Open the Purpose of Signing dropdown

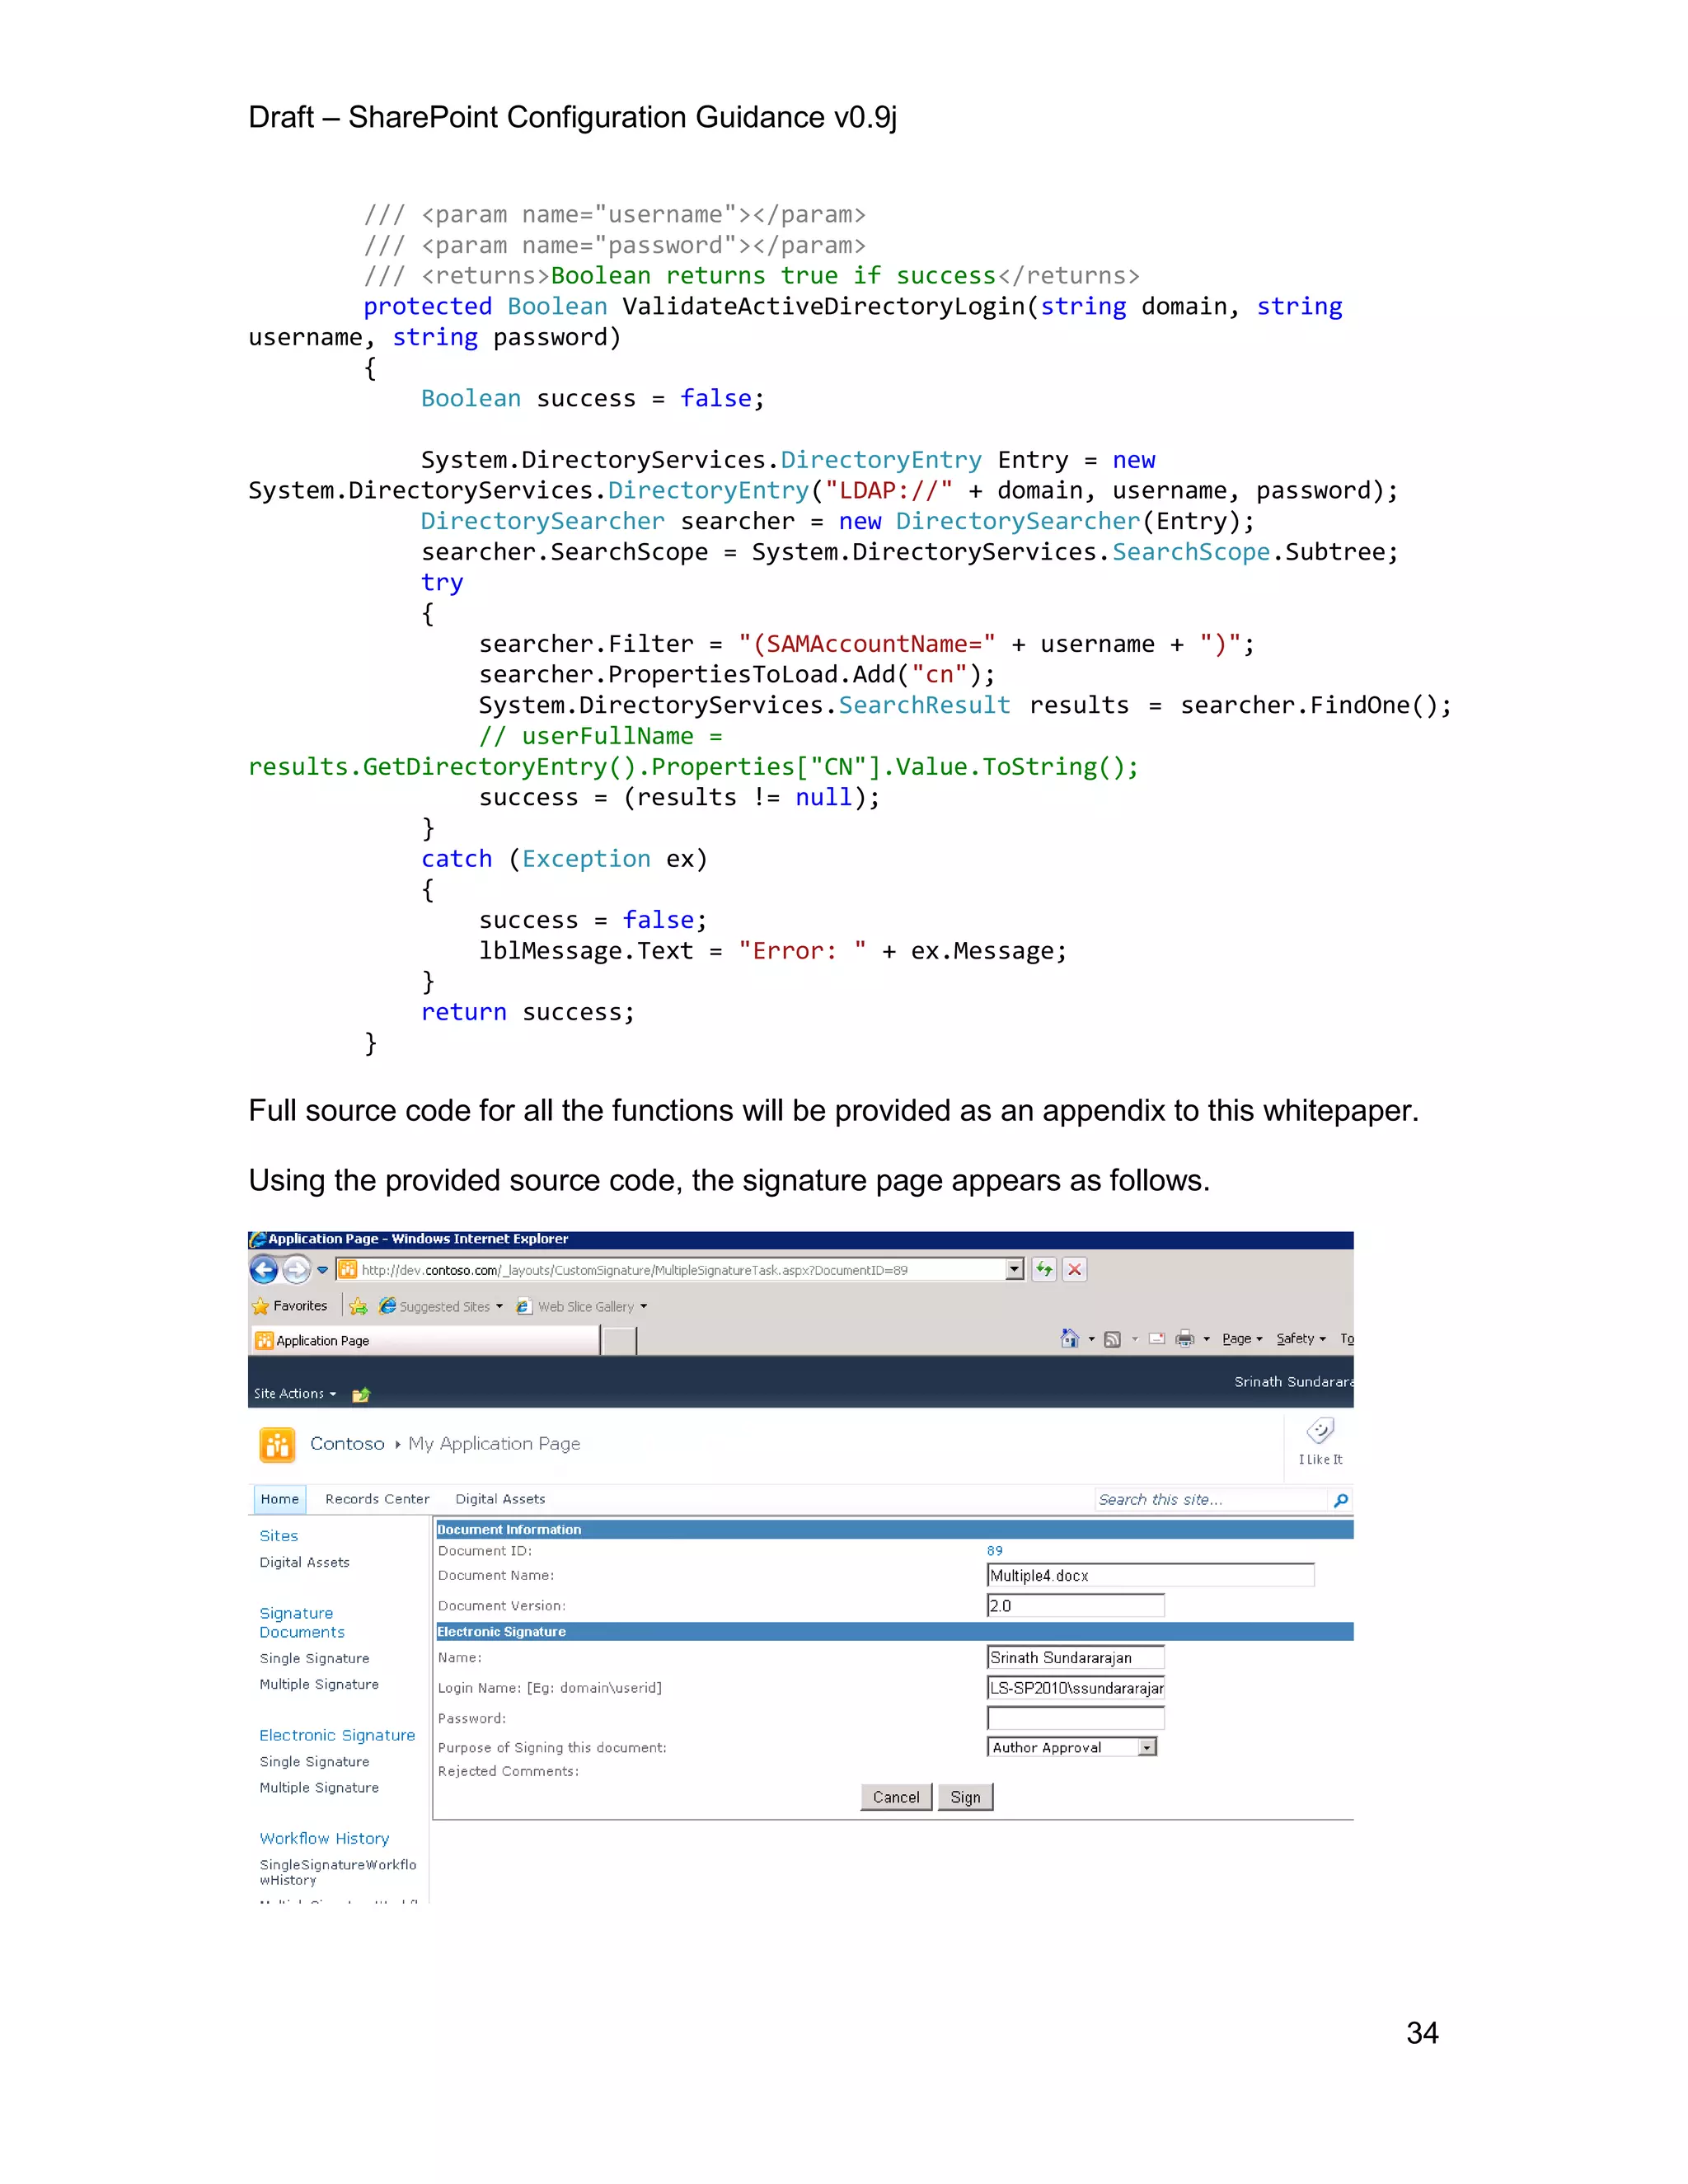1072,1747
